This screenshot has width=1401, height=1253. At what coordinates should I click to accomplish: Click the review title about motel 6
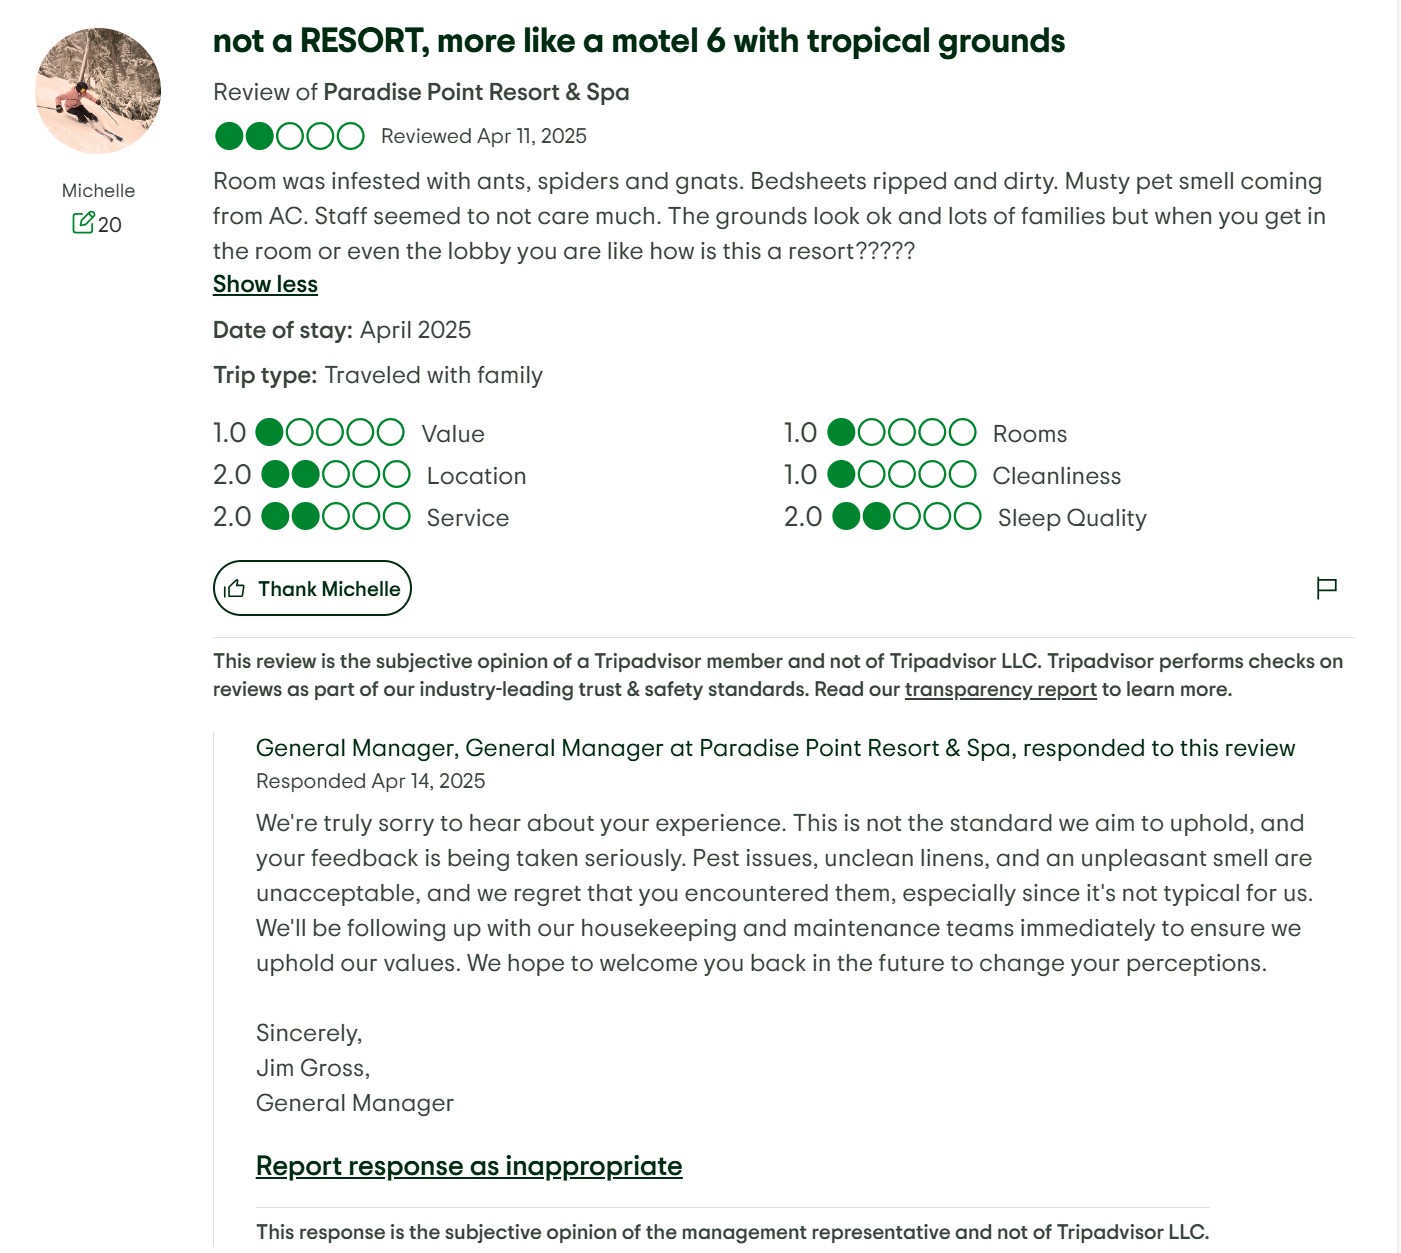point(639,41)
